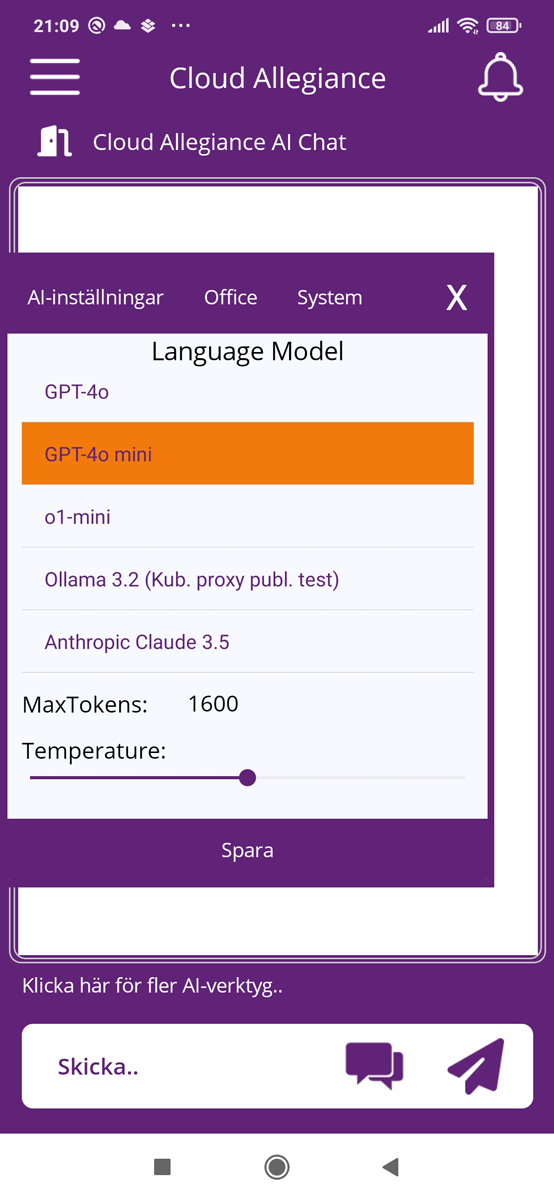554x1200 pixels.
Task: Send with the paper plane icon
Action: (x=475, y=1066)
